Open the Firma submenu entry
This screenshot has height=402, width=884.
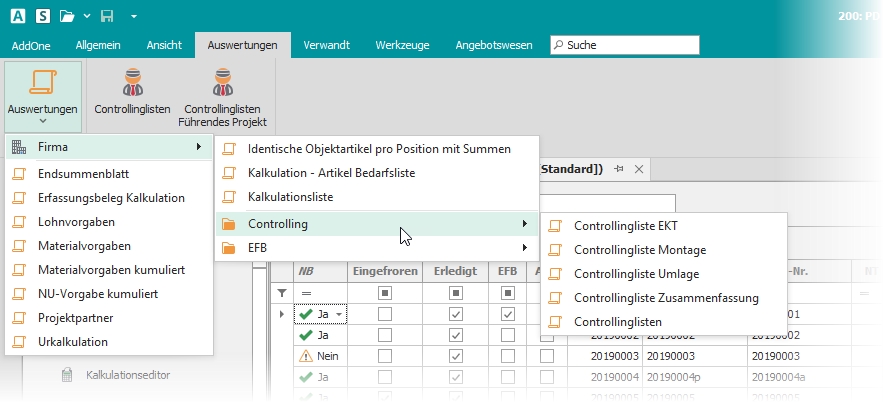[x=109, y=147]
